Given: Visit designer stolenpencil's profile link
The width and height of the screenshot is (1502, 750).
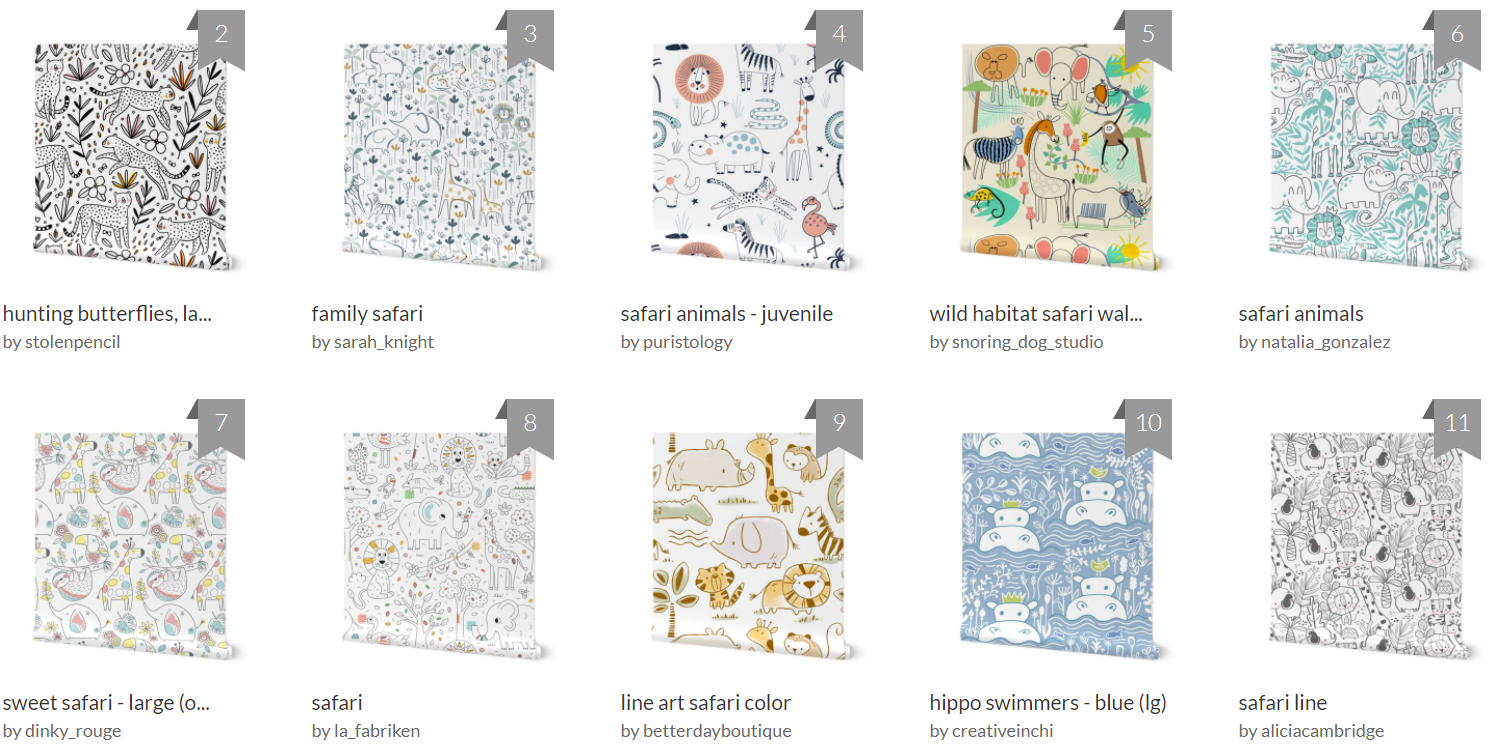Looking at the screenshot, I should pyautogui.click(x=62, y=342).
